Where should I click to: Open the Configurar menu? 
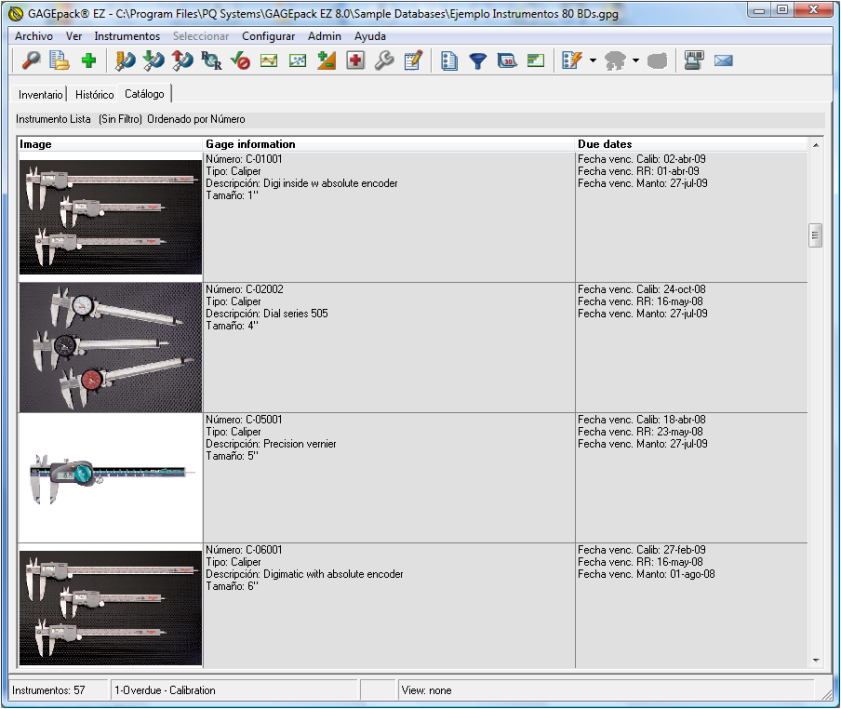tap(268, 36)
